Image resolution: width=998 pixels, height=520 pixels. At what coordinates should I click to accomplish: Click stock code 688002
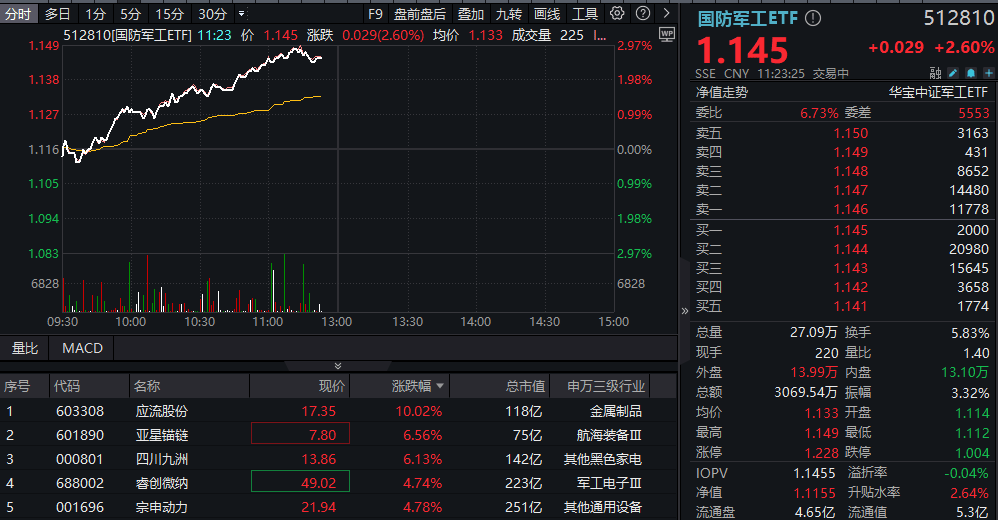[x=80, y=483]
